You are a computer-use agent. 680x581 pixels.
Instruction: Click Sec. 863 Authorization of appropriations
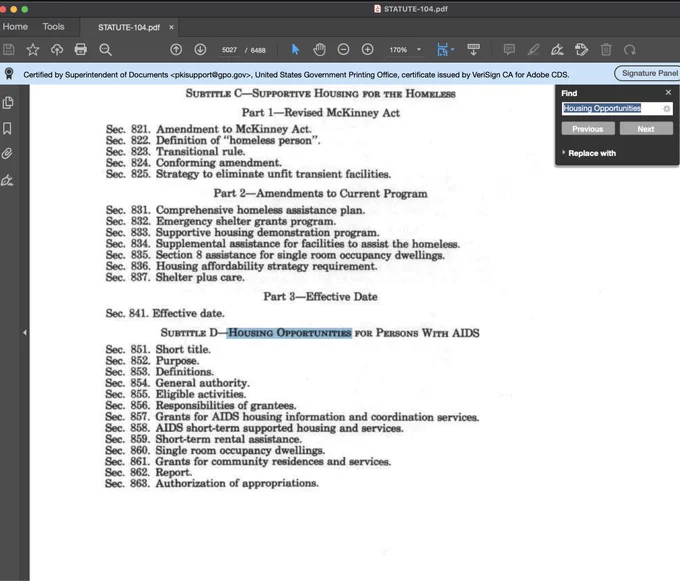tap(212, 483)
